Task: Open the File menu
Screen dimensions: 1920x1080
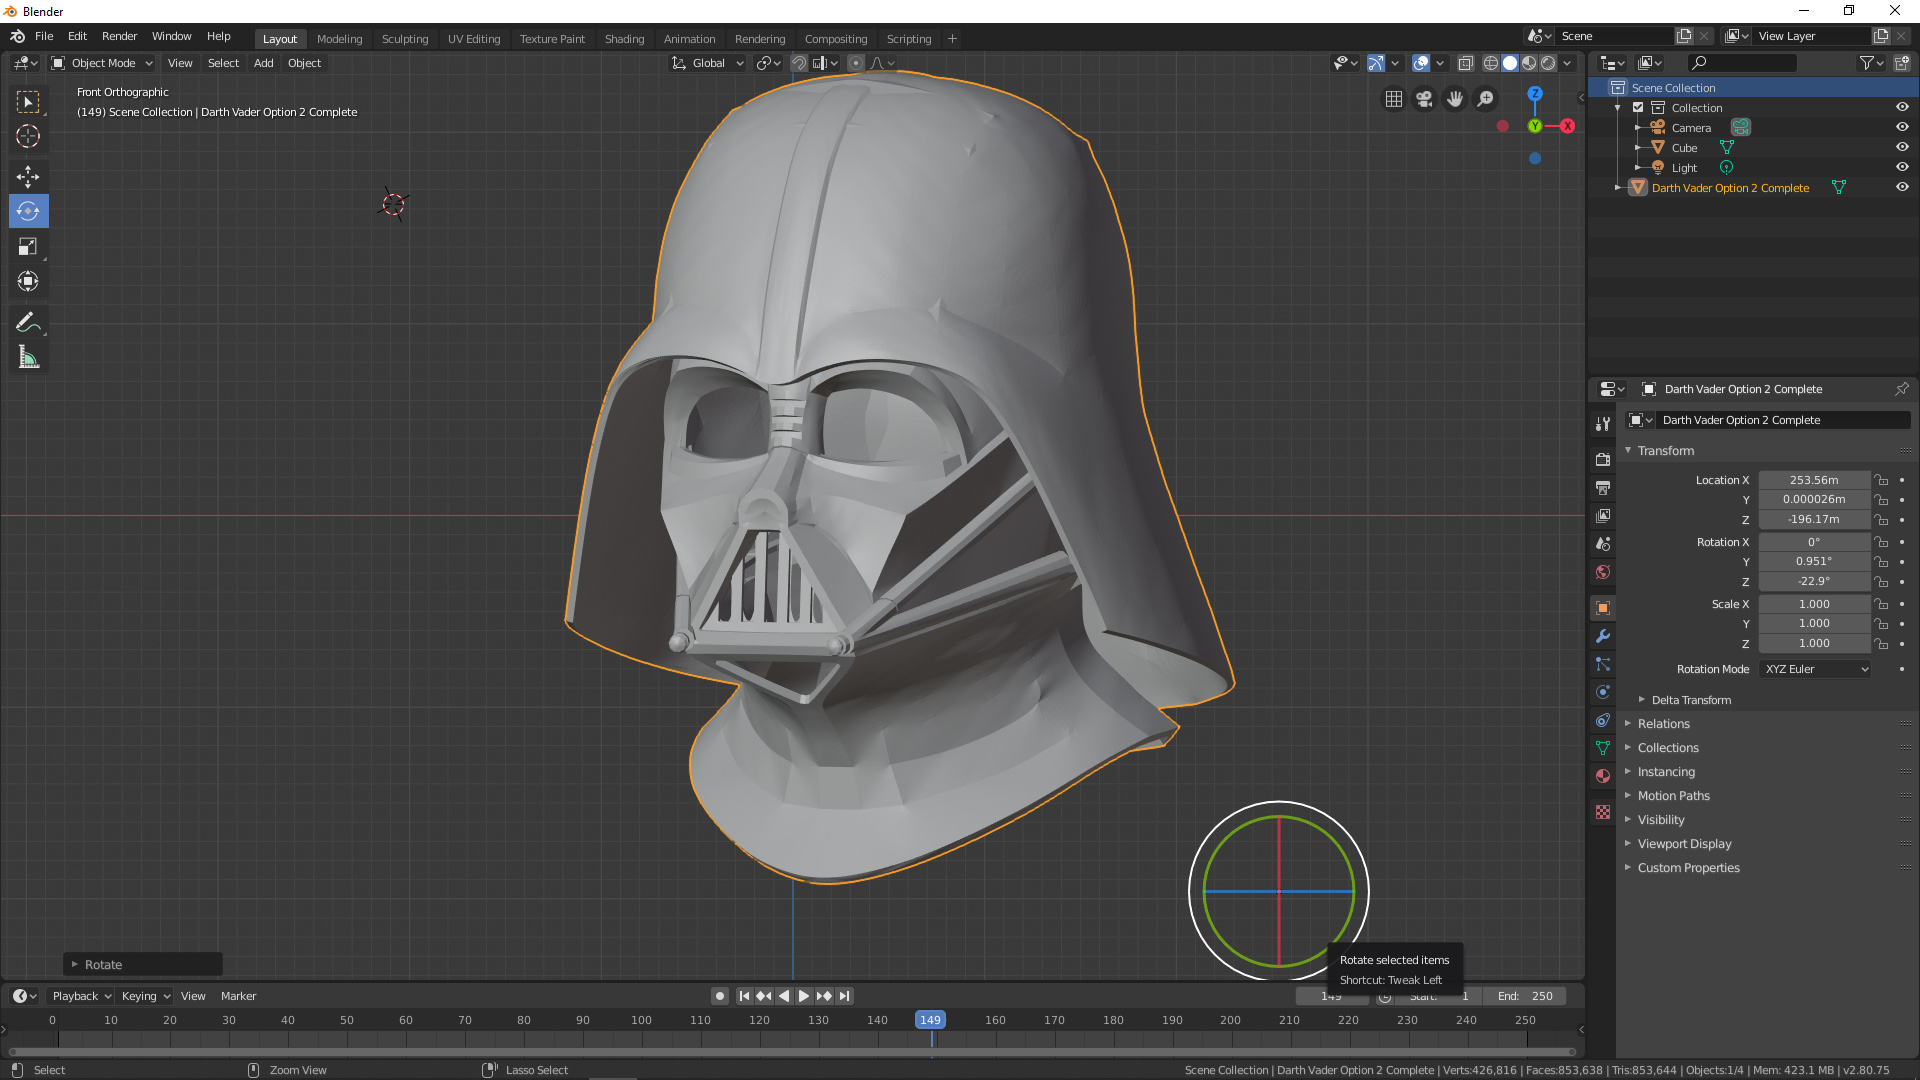Action: tap(44, 36)
